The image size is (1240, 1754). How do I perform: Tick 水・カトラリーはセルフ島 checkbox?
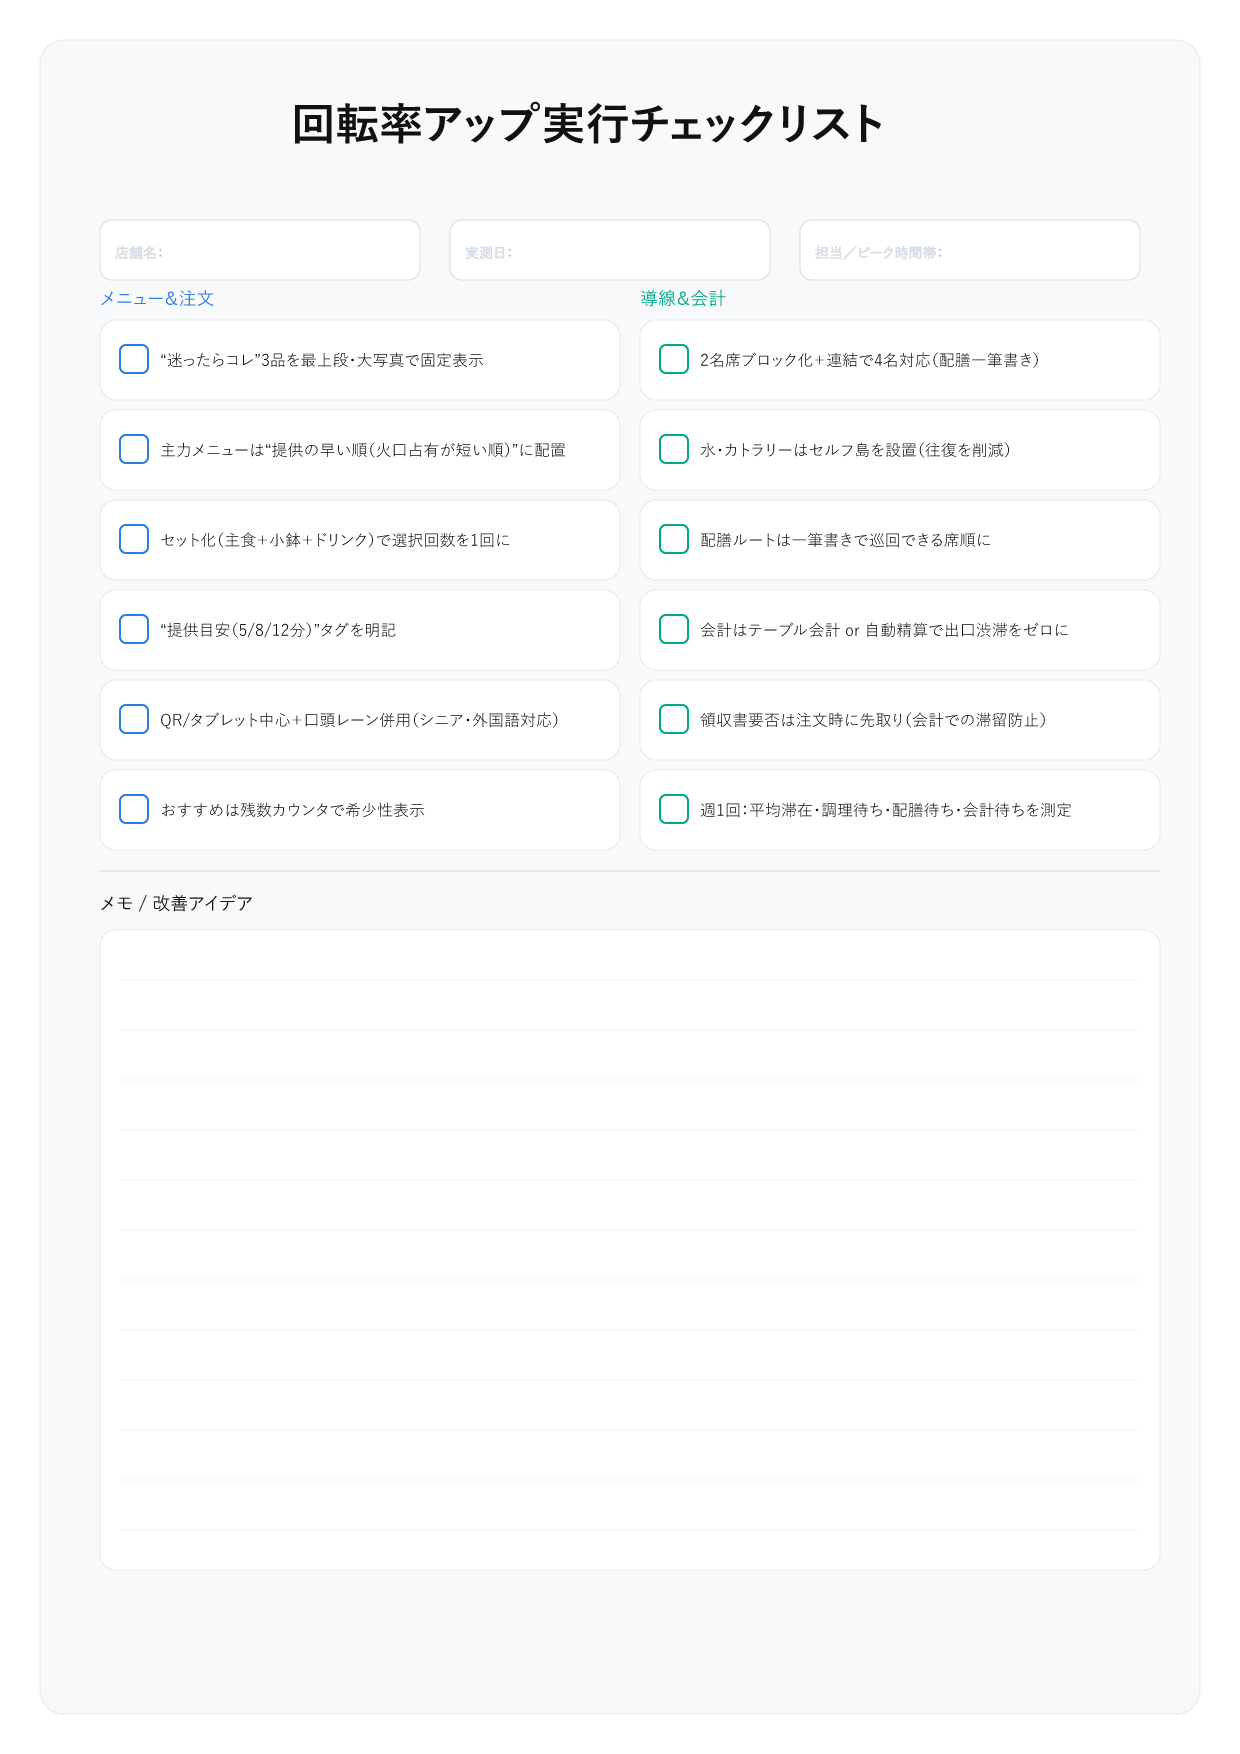pos(674,449)
